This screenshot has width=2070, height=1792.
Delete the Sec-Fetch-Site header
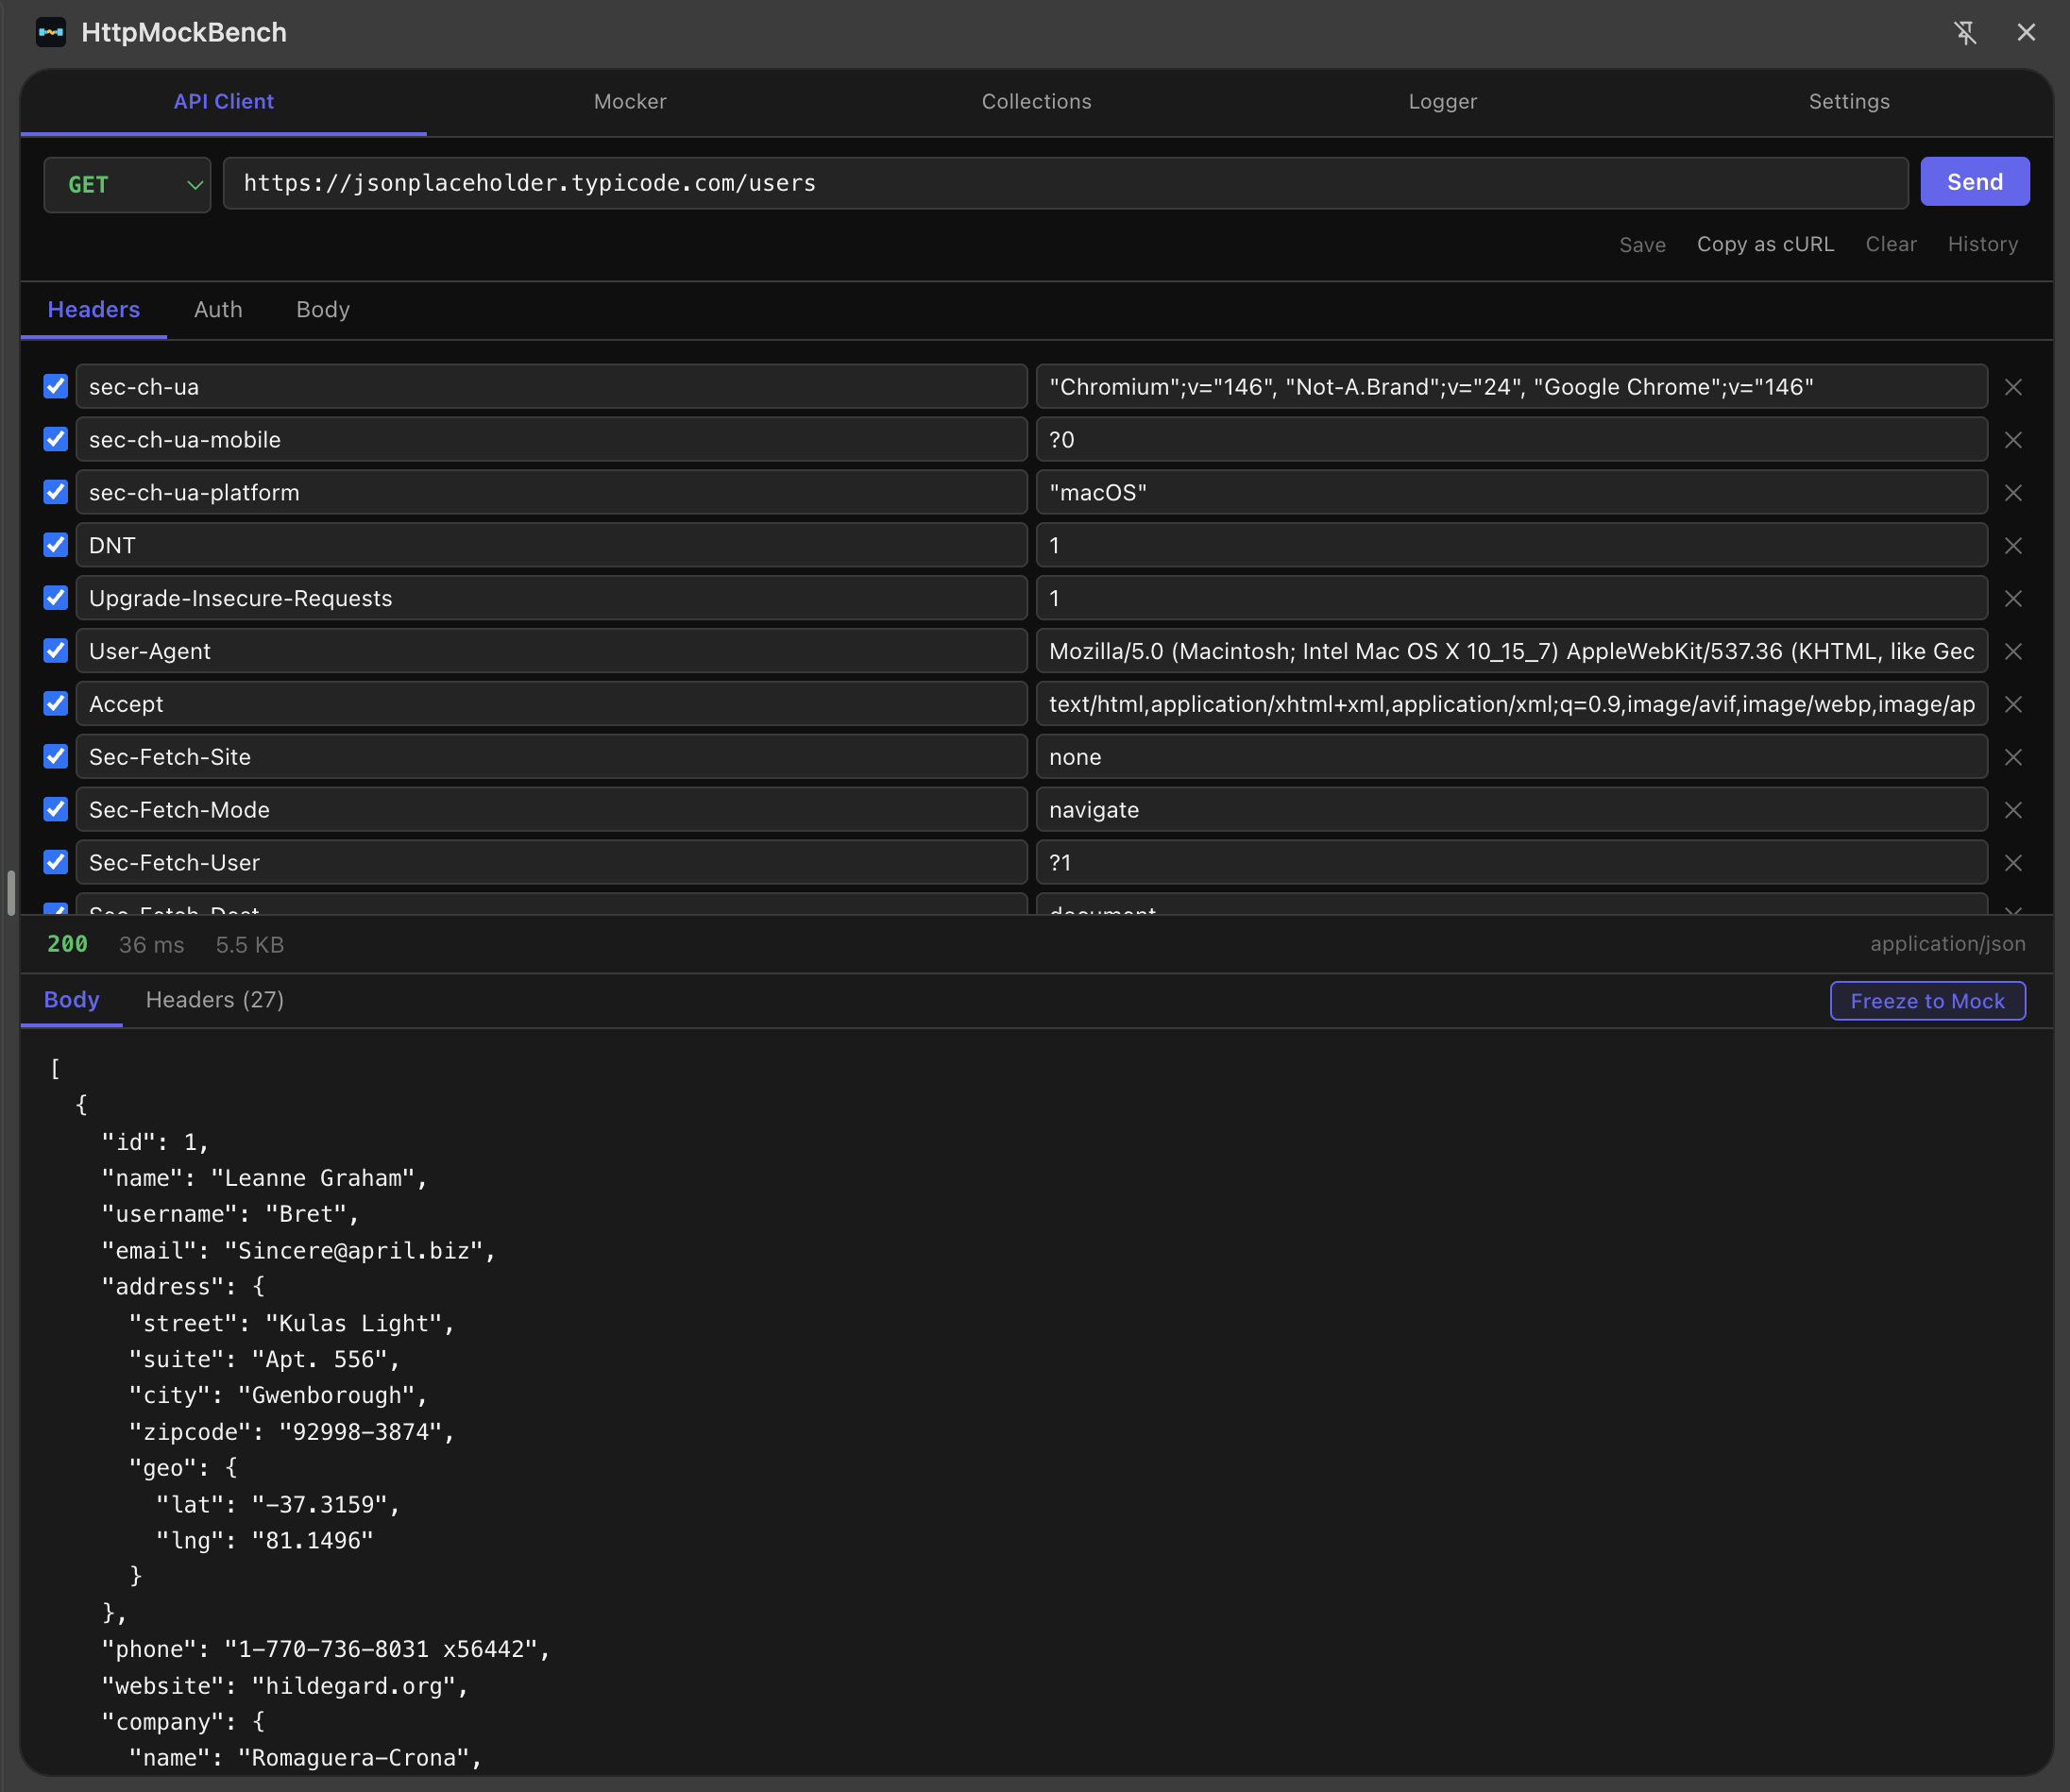[x=2013, y=758]
